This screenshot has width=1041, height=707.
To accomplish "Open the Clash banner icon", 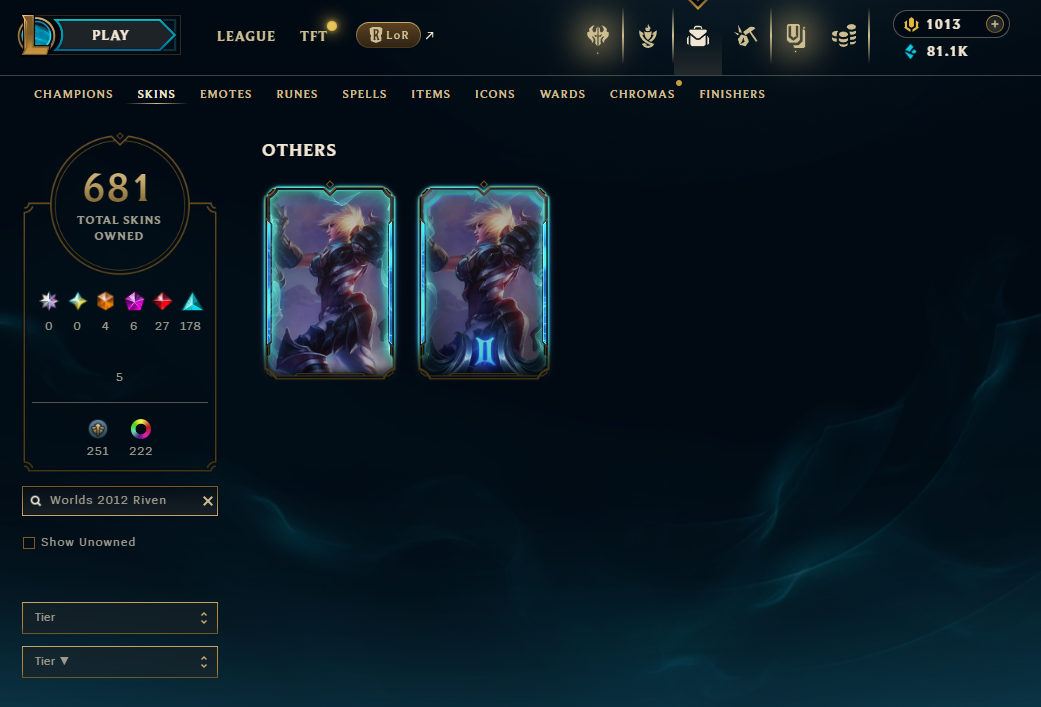I will pos(795,36).
